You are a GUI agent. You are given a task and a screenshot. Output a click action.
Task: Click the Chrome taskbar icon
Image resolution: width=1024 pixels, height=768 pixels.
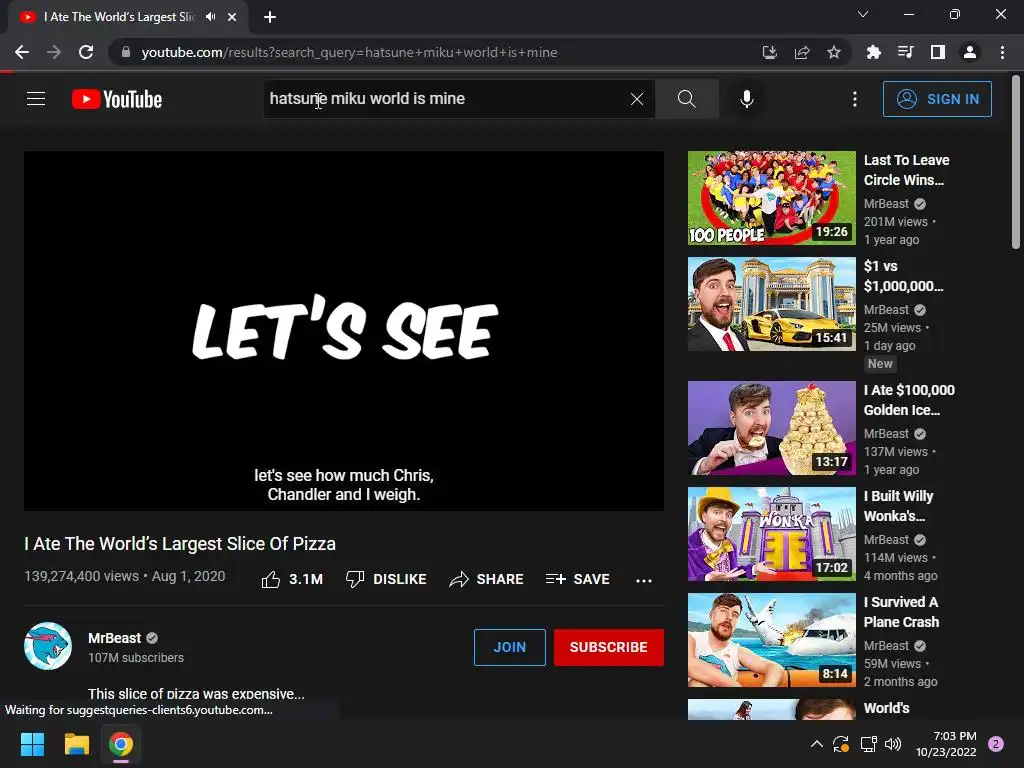[x=121, y=744]
